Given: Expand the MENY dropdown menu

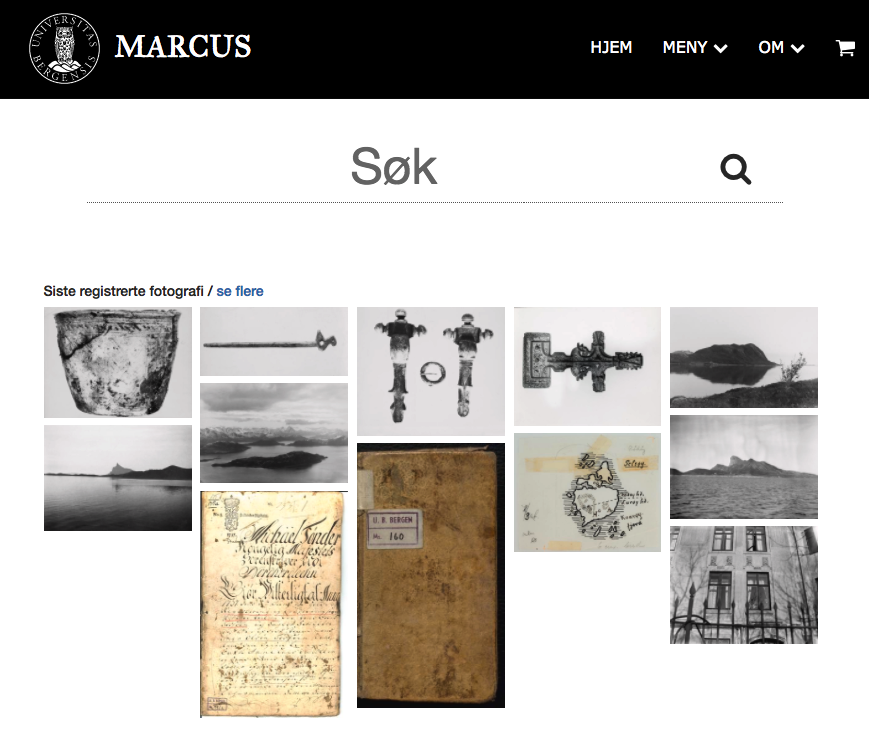Looking at the screenshot, I should (695, 48).
